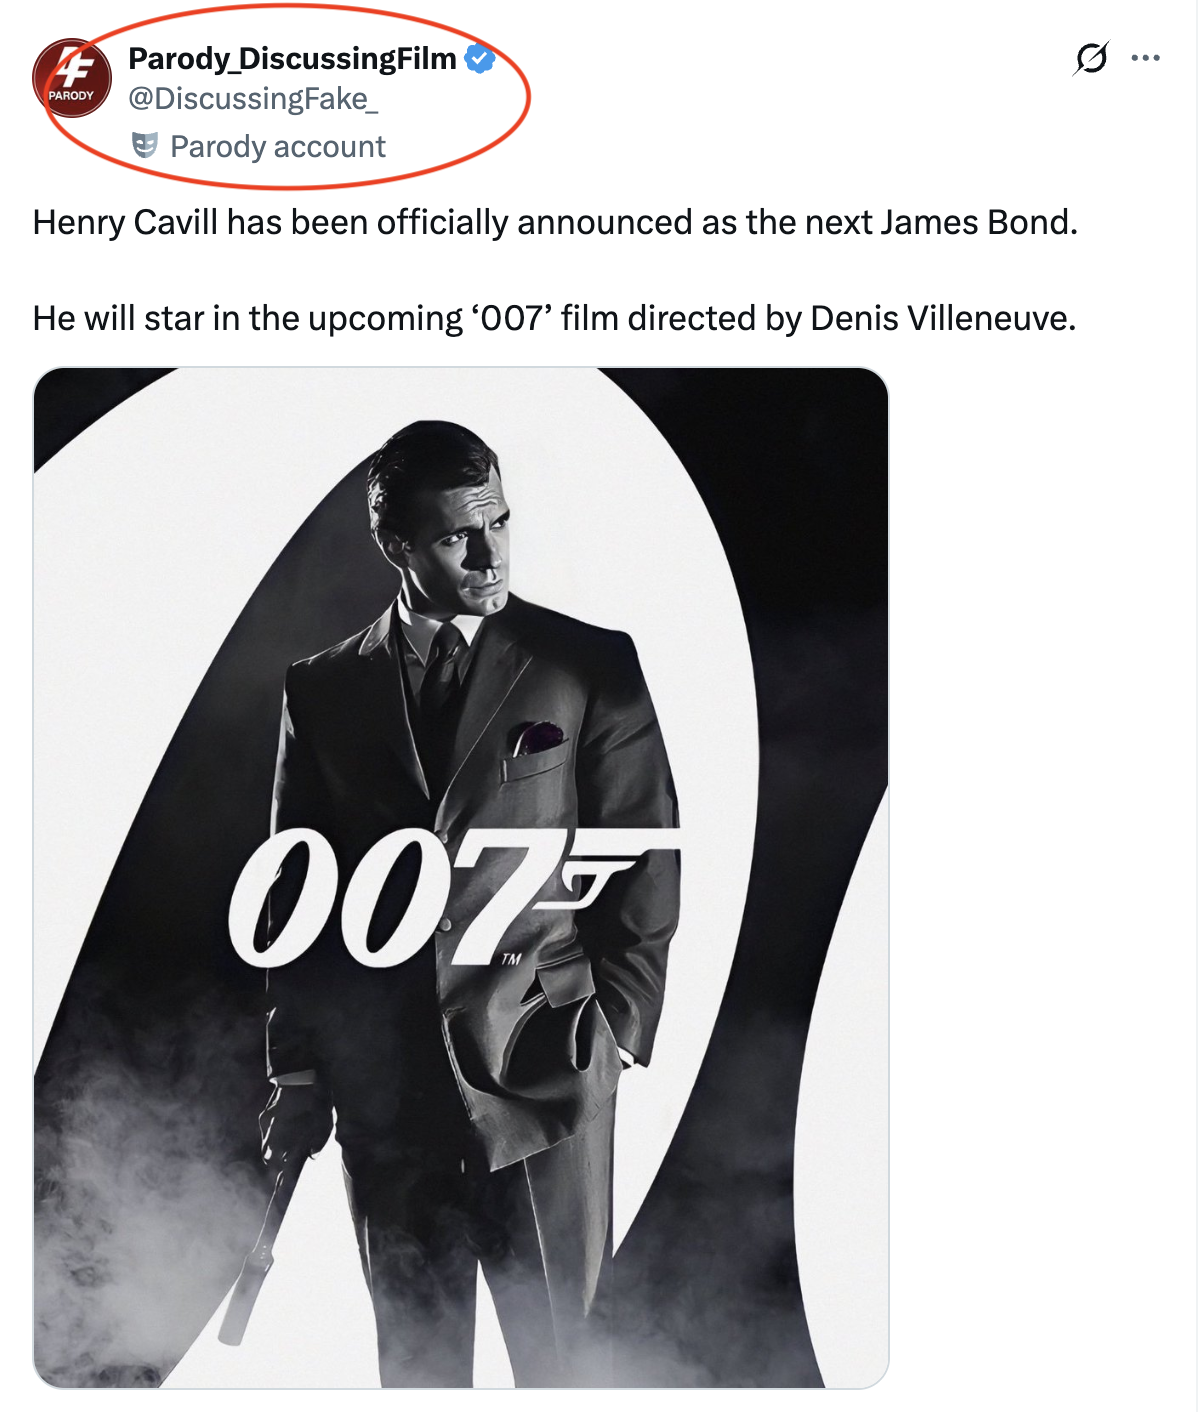Open the Parody_DiscussingFilm profile avatar
Viewport: 1198px width, 1412px height.
pos(72,78)
